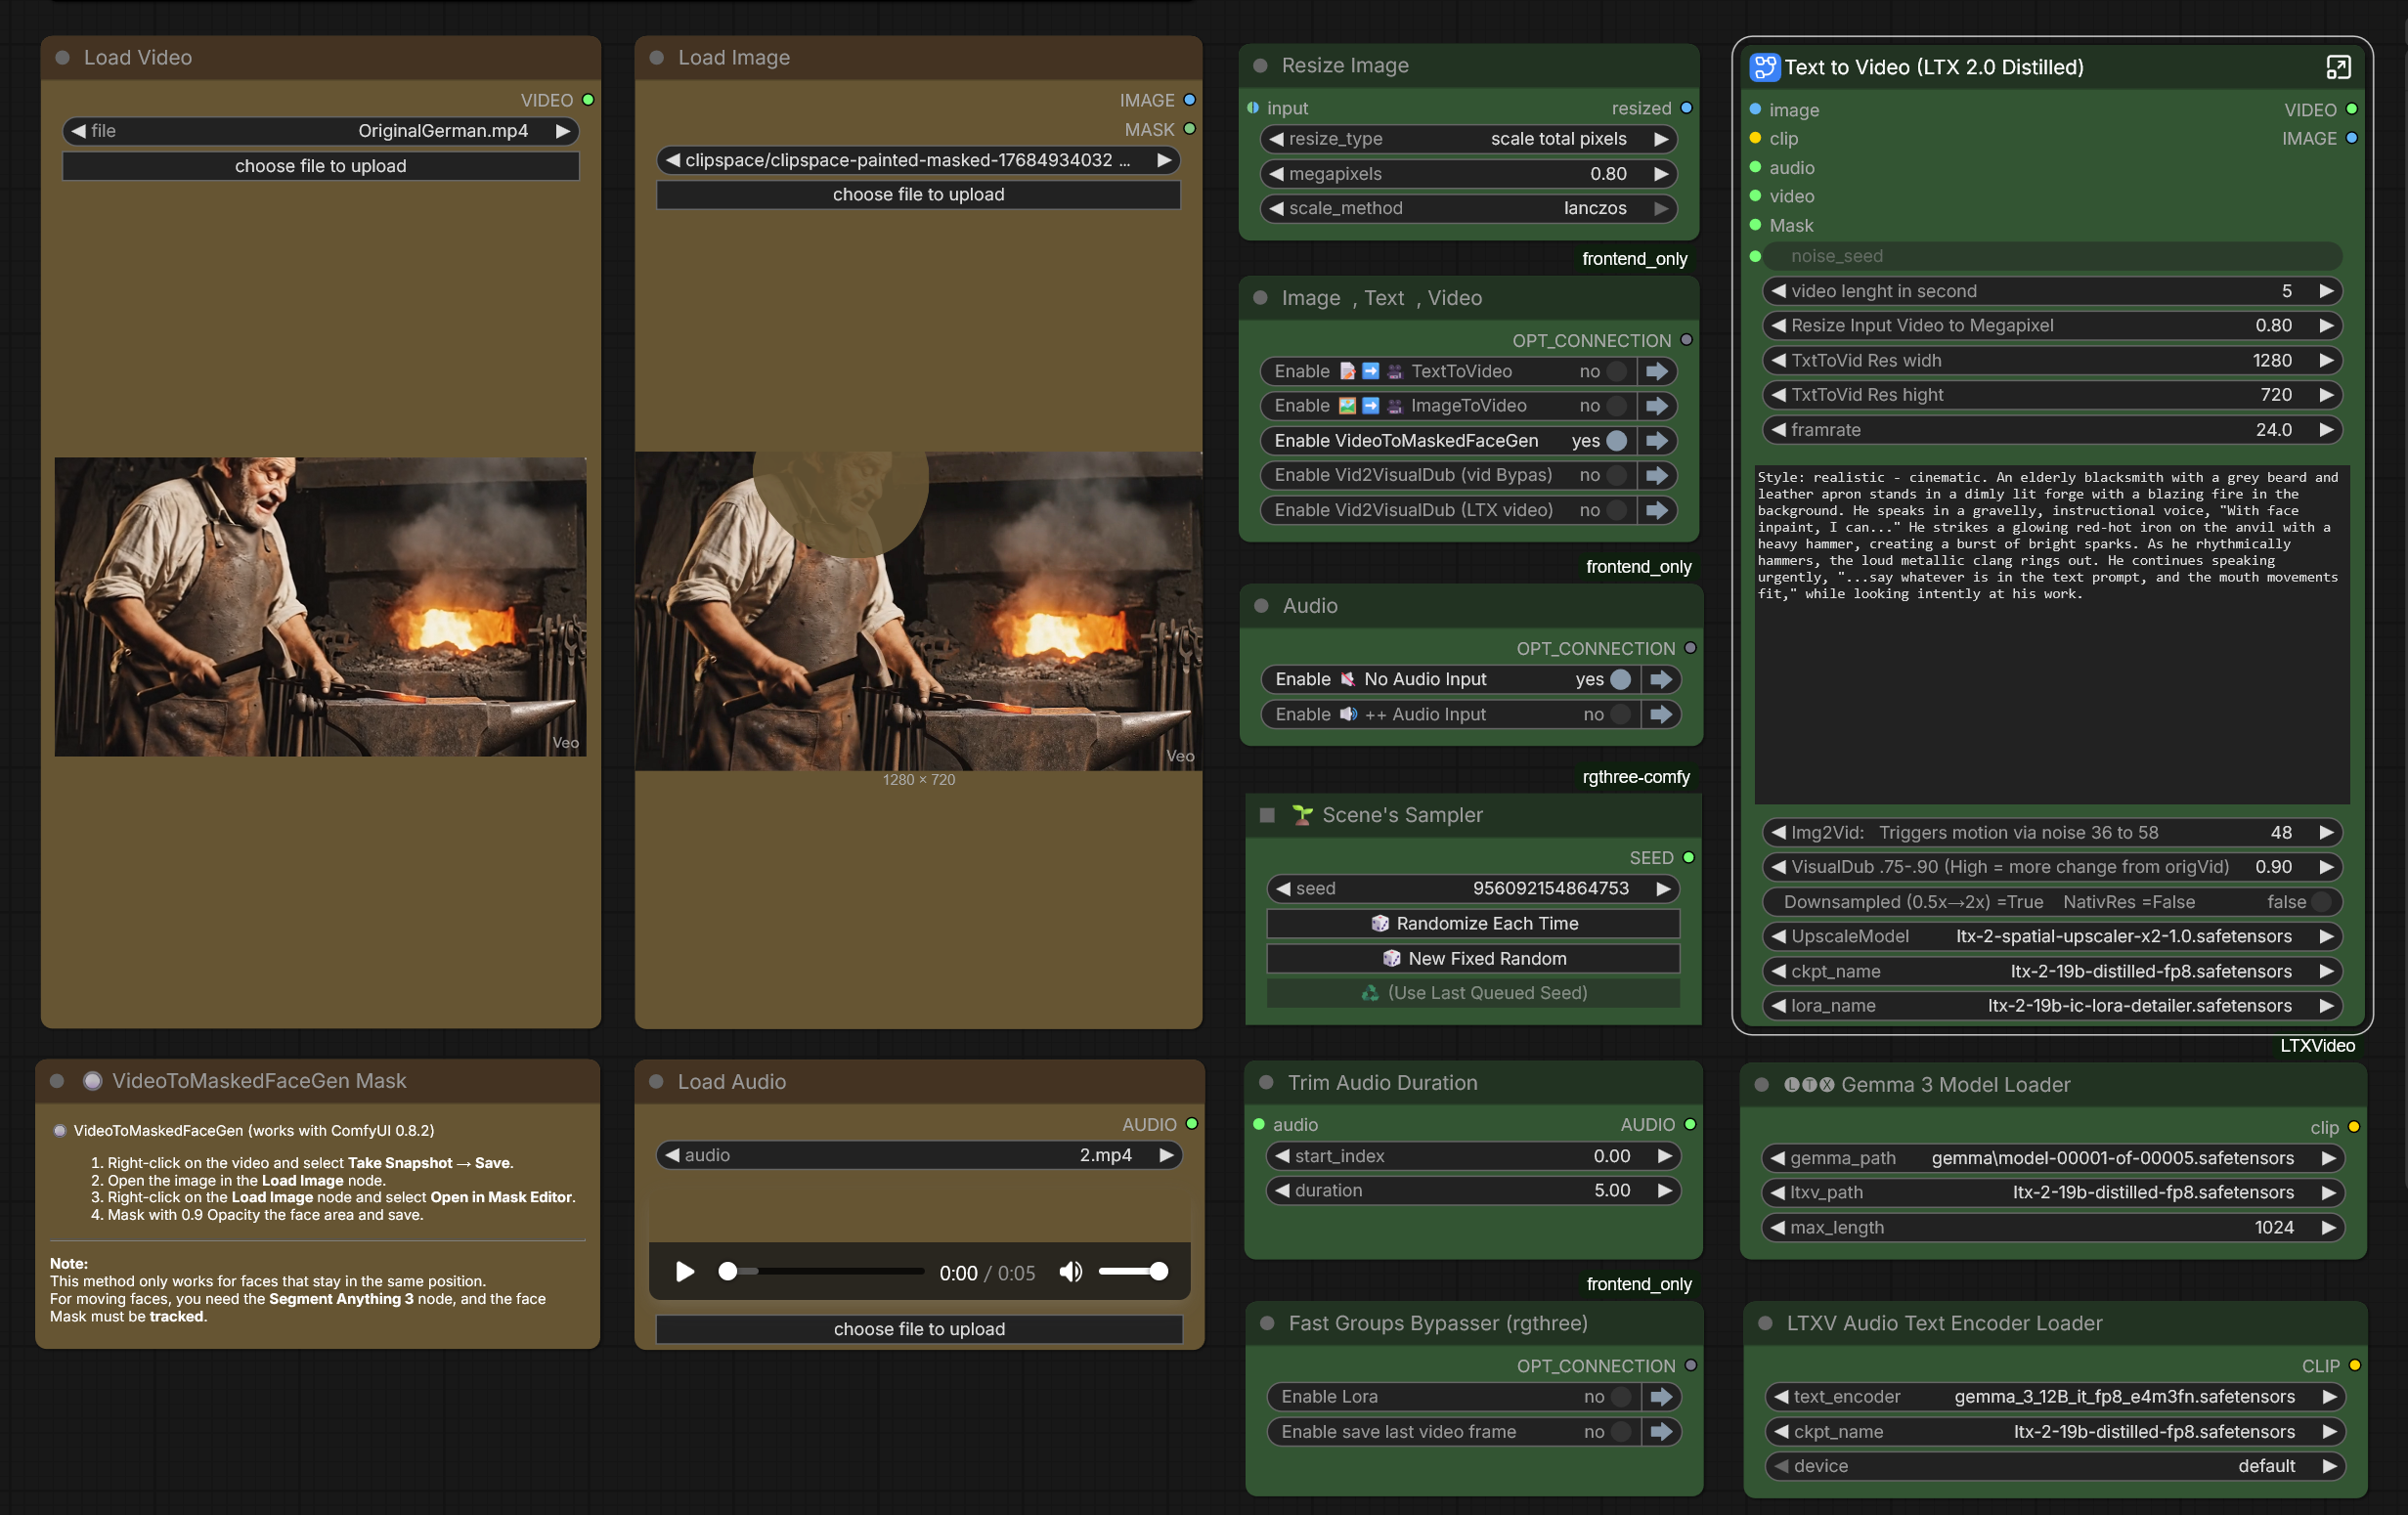Collapse the Load Video node via its dot
The height and width of the screenshot is (1515, 2408).
click(x=63, y=58)
